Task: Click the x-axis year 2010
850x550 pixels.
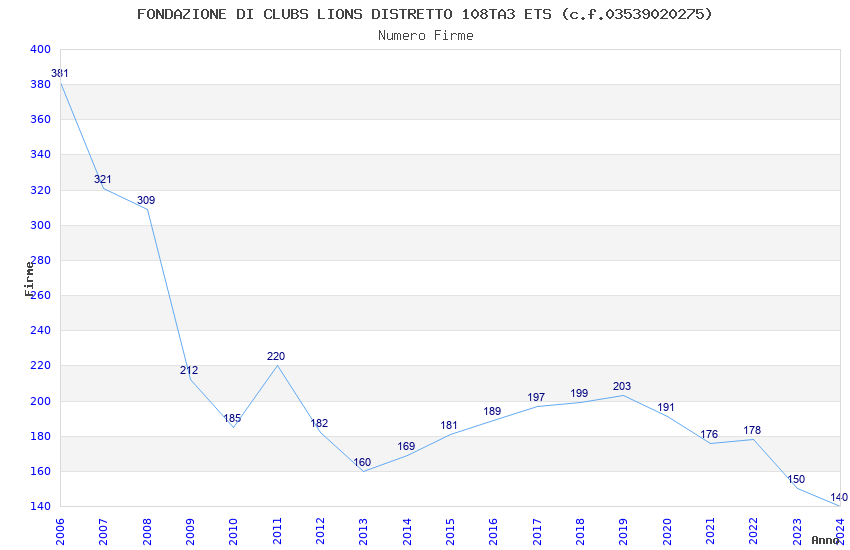Action: click(x=234, y=531)
